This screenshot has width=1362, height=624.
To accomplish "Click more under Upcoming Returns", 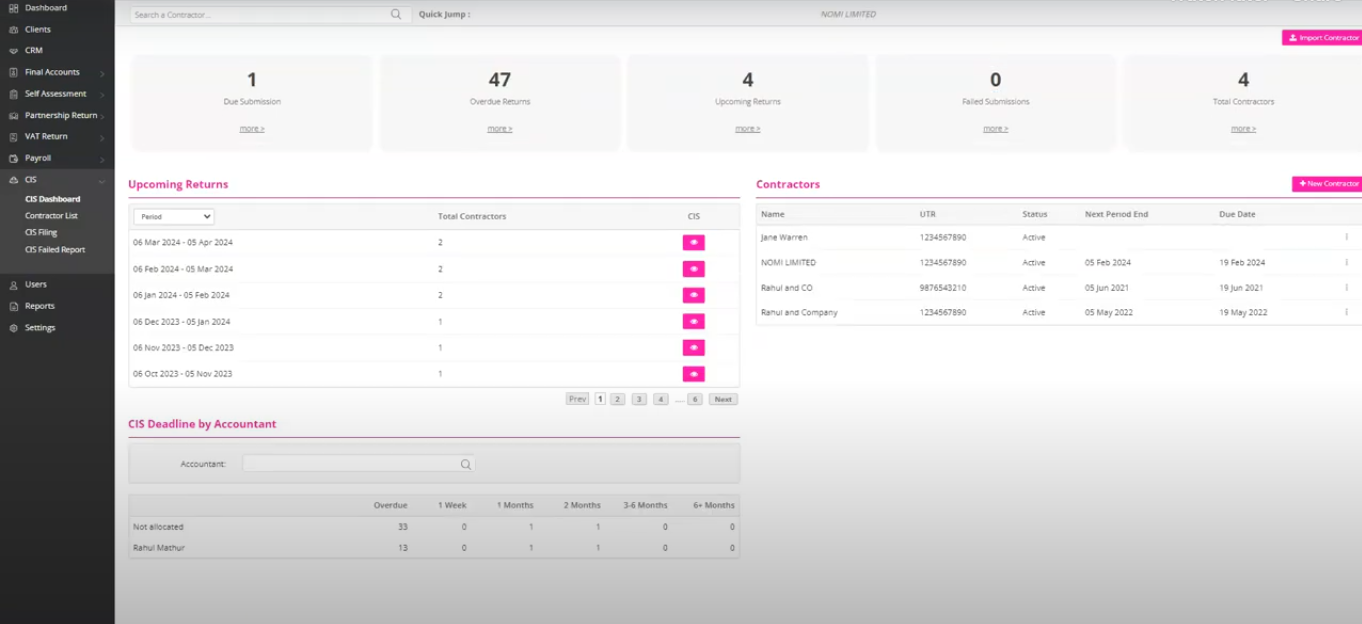I will pos(748,129).
